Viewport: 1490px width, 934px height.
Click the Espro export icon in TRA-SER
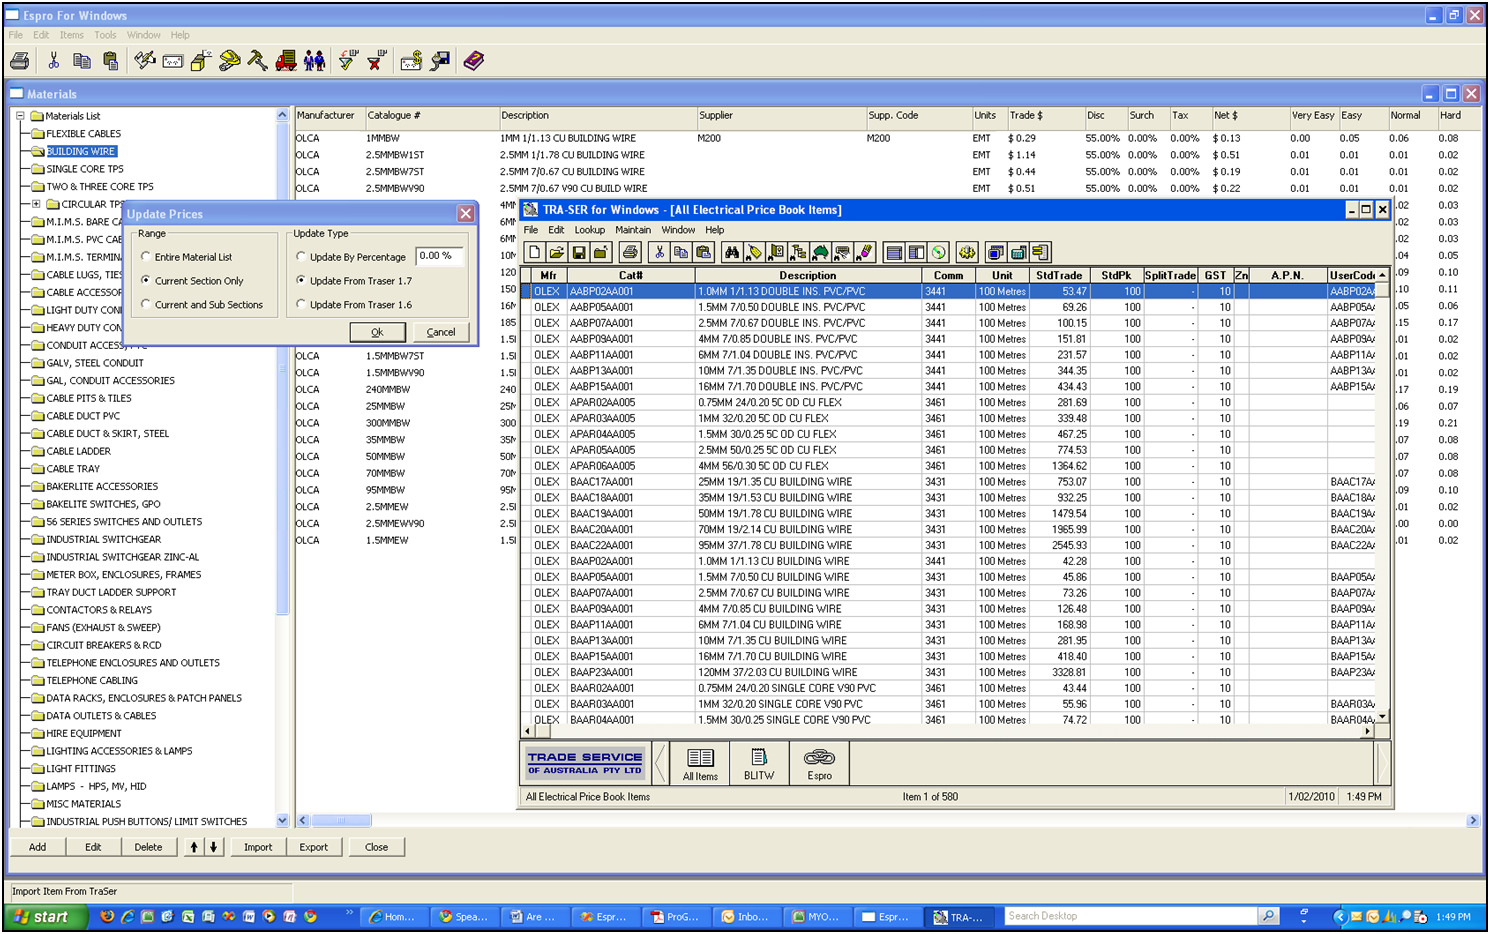(x=819, y=764)
